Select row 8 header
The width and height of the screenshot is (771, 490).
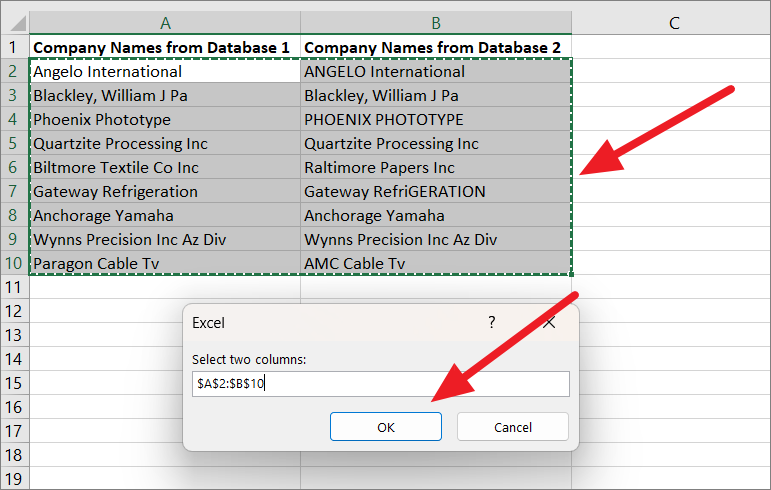(13, 215)
